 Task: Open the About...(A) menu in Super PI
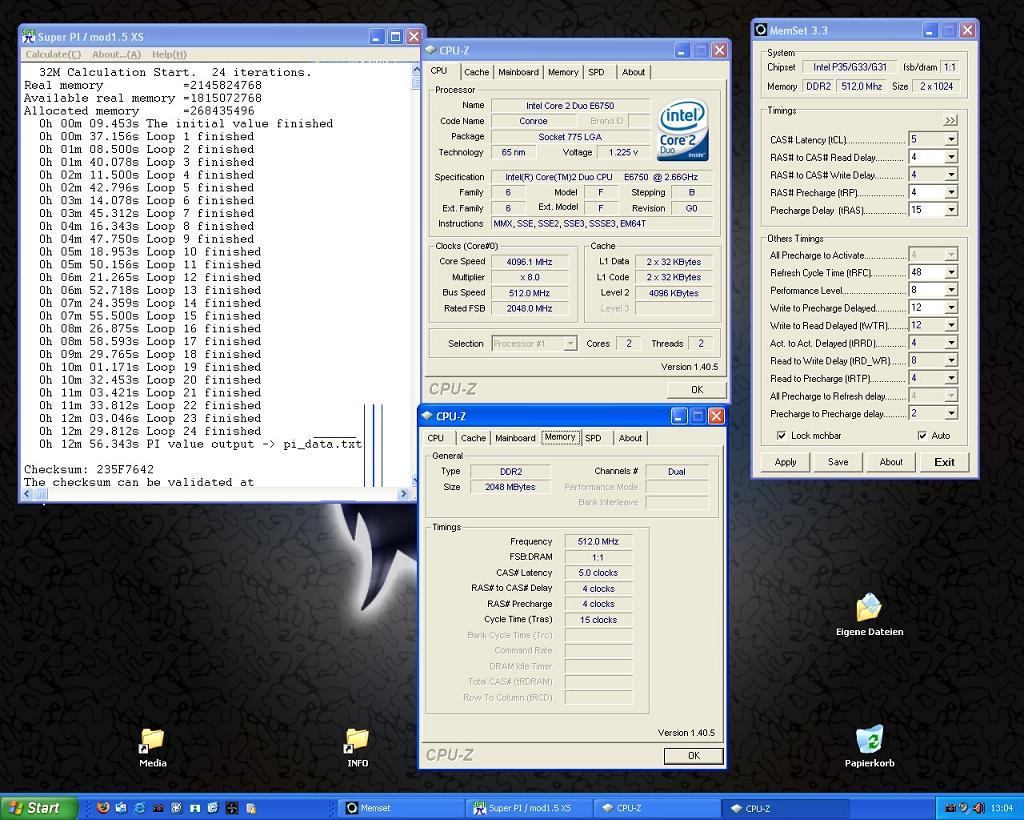116,54
